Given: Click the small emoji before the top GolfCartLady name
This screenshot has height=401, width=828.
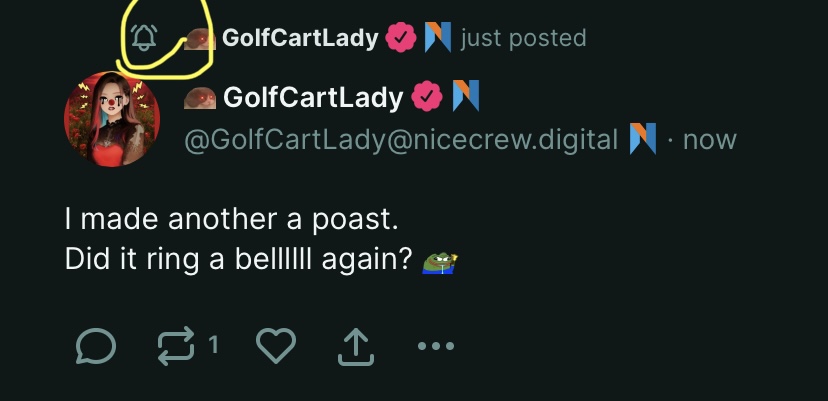Looking at the screenshot, I should (x=200, y=39).
